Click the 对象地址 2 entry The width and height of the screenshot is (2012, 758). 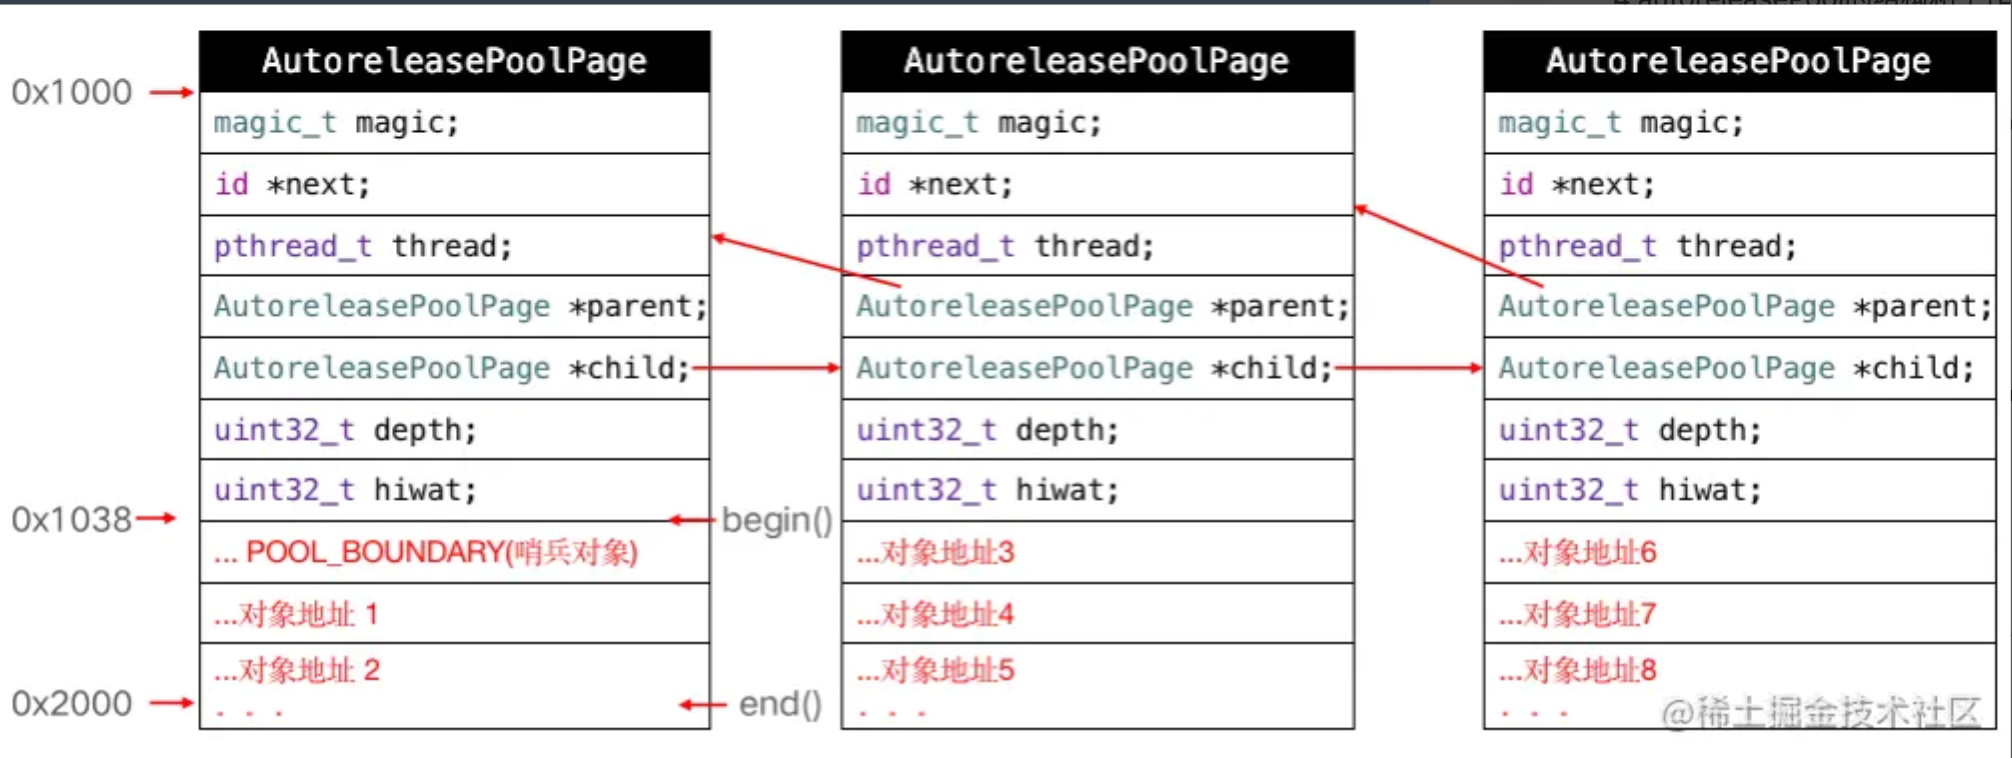pyautogui.click(x=297, y=670)
